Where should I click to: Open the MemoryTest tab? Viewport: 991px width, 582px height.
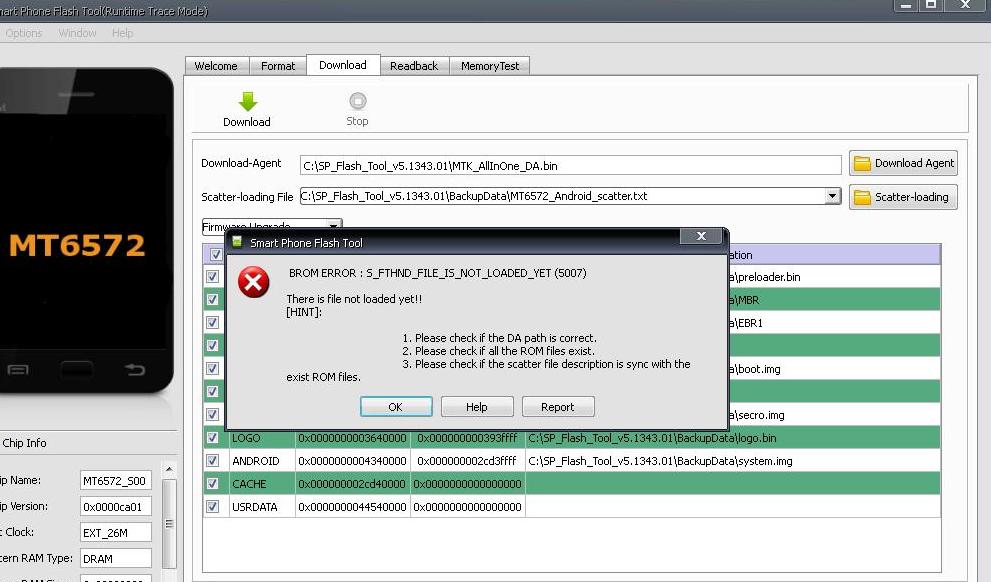(490, 66)
